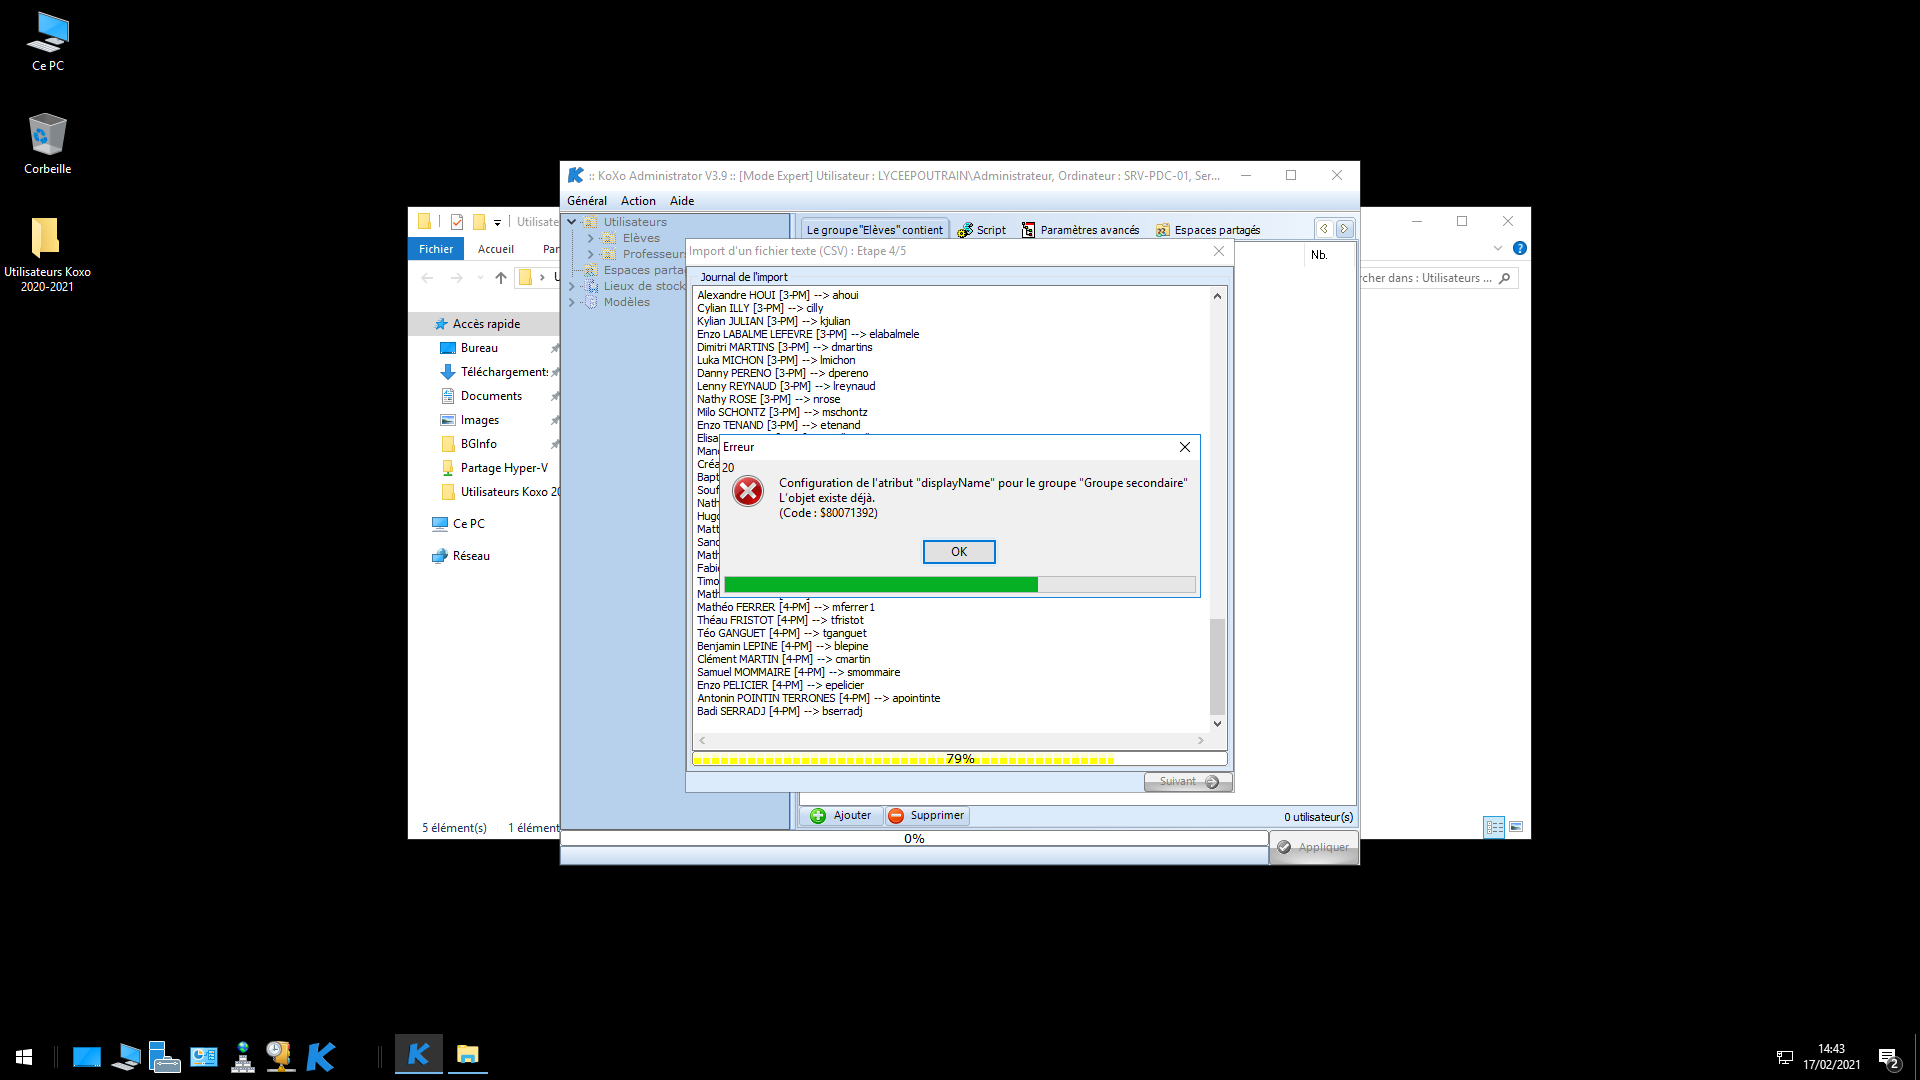The image size is (1920, 1080).
Task: Expand the Elèves tree node
Action: [x=591, y=238]
